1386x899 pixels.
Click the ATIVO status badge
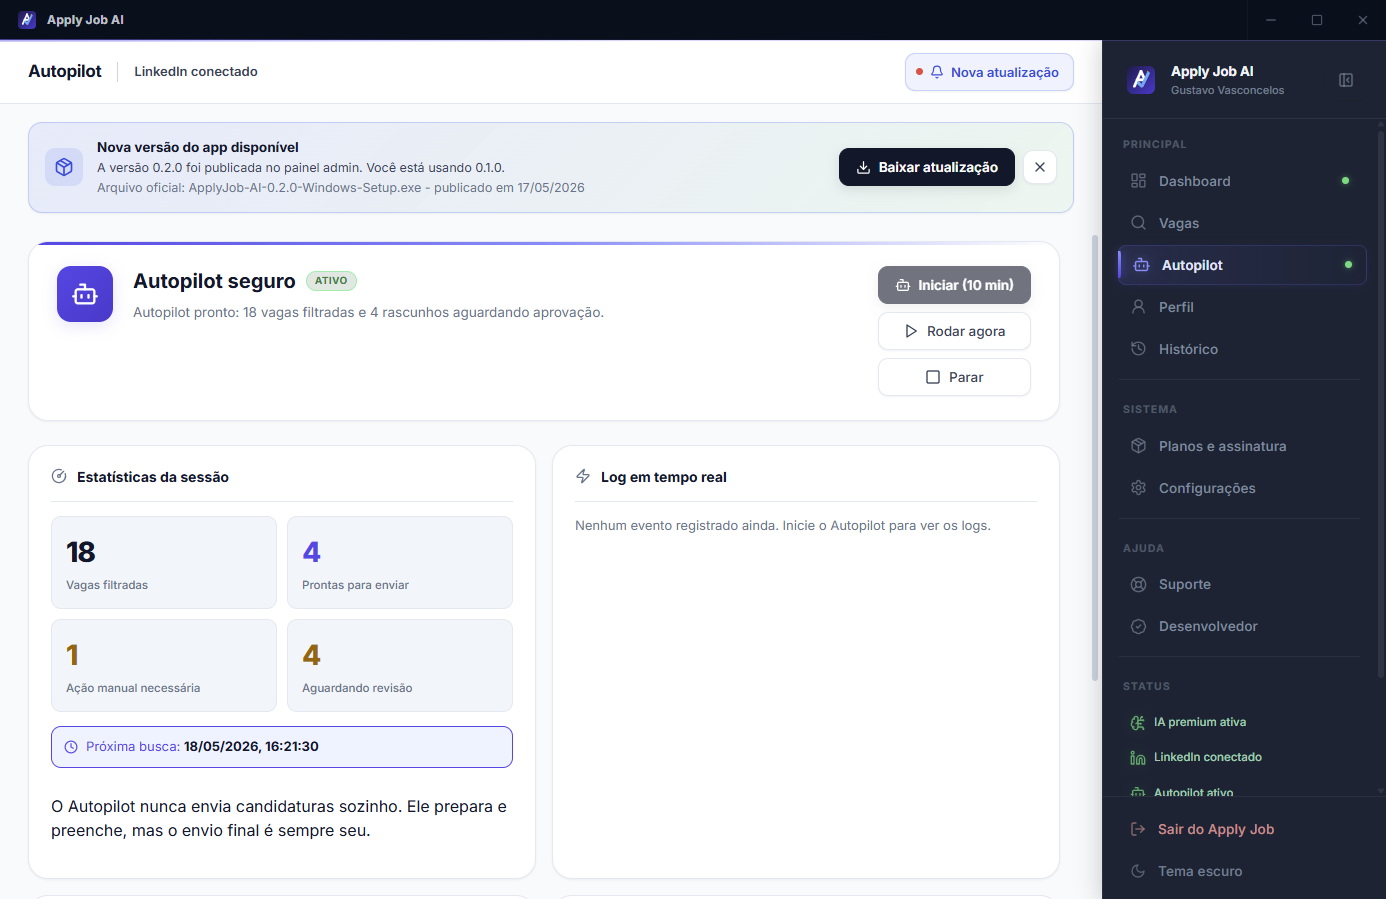[331, 281]
